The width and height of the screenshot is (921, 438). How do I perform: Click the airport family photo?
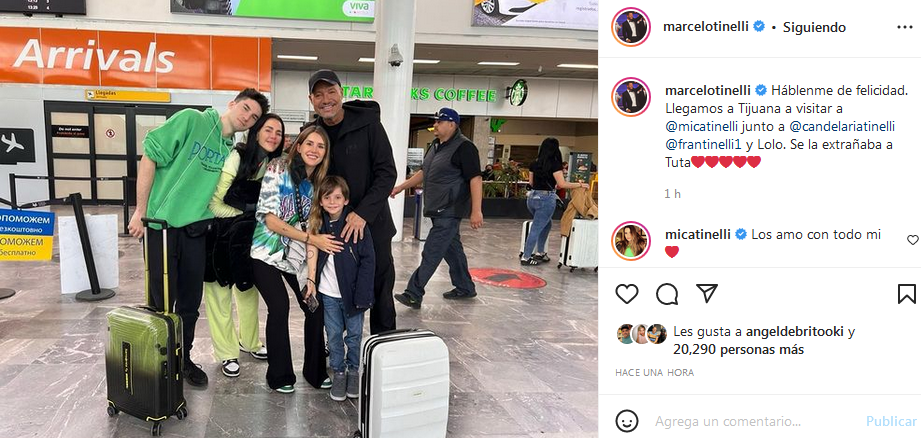[x=299, y=219]
